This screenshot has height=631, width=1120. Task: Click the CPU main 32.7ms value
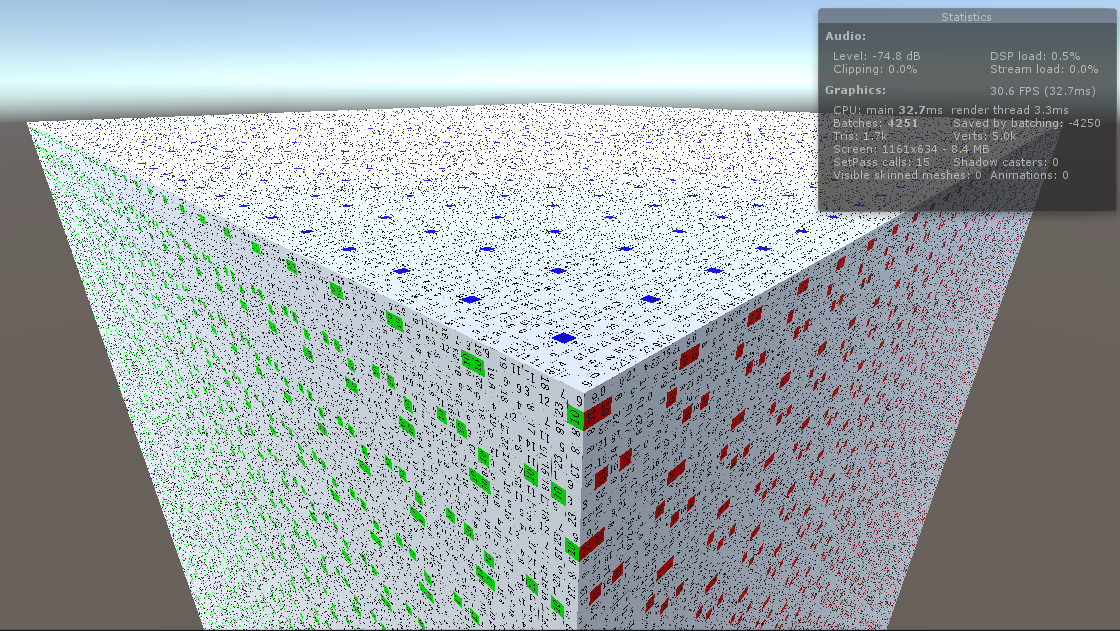click(888, 110)
